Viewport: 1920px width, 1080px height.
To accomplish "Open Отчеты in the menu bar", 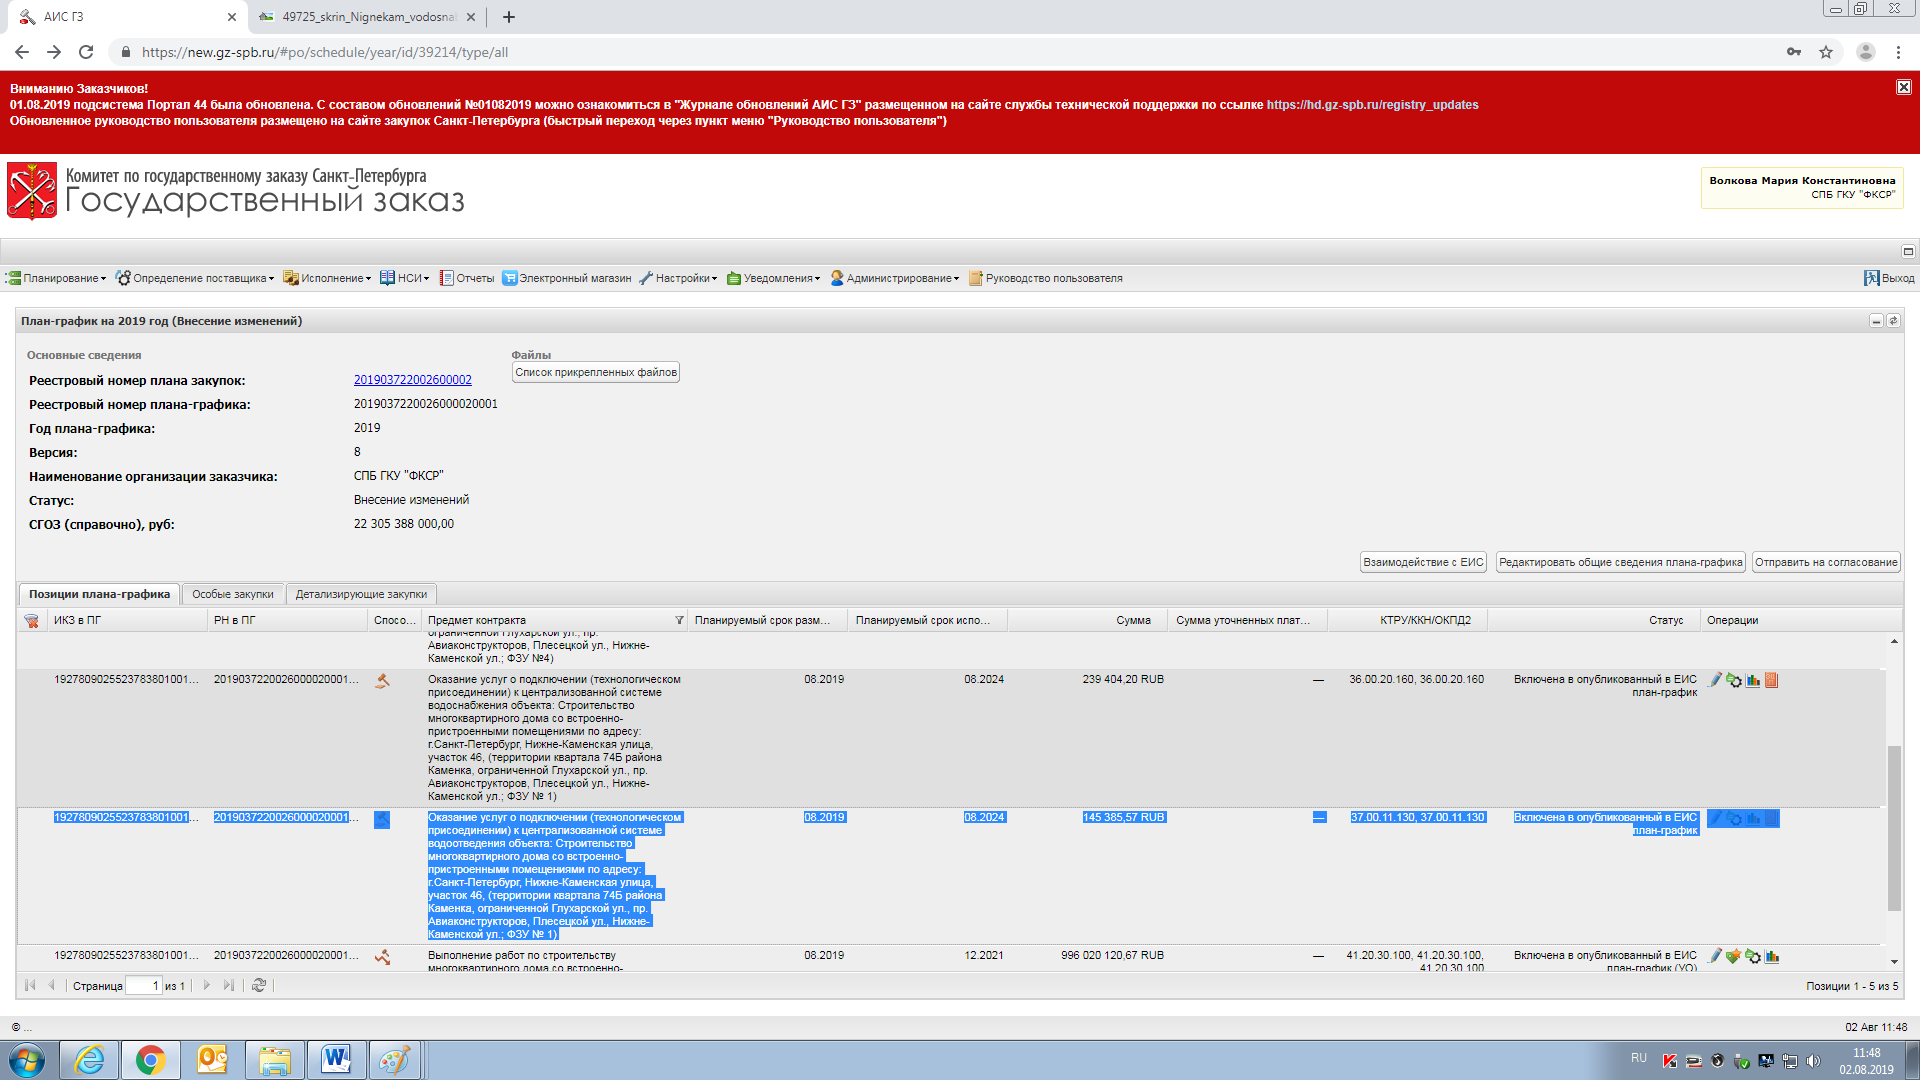I will [x=467, y=278].
